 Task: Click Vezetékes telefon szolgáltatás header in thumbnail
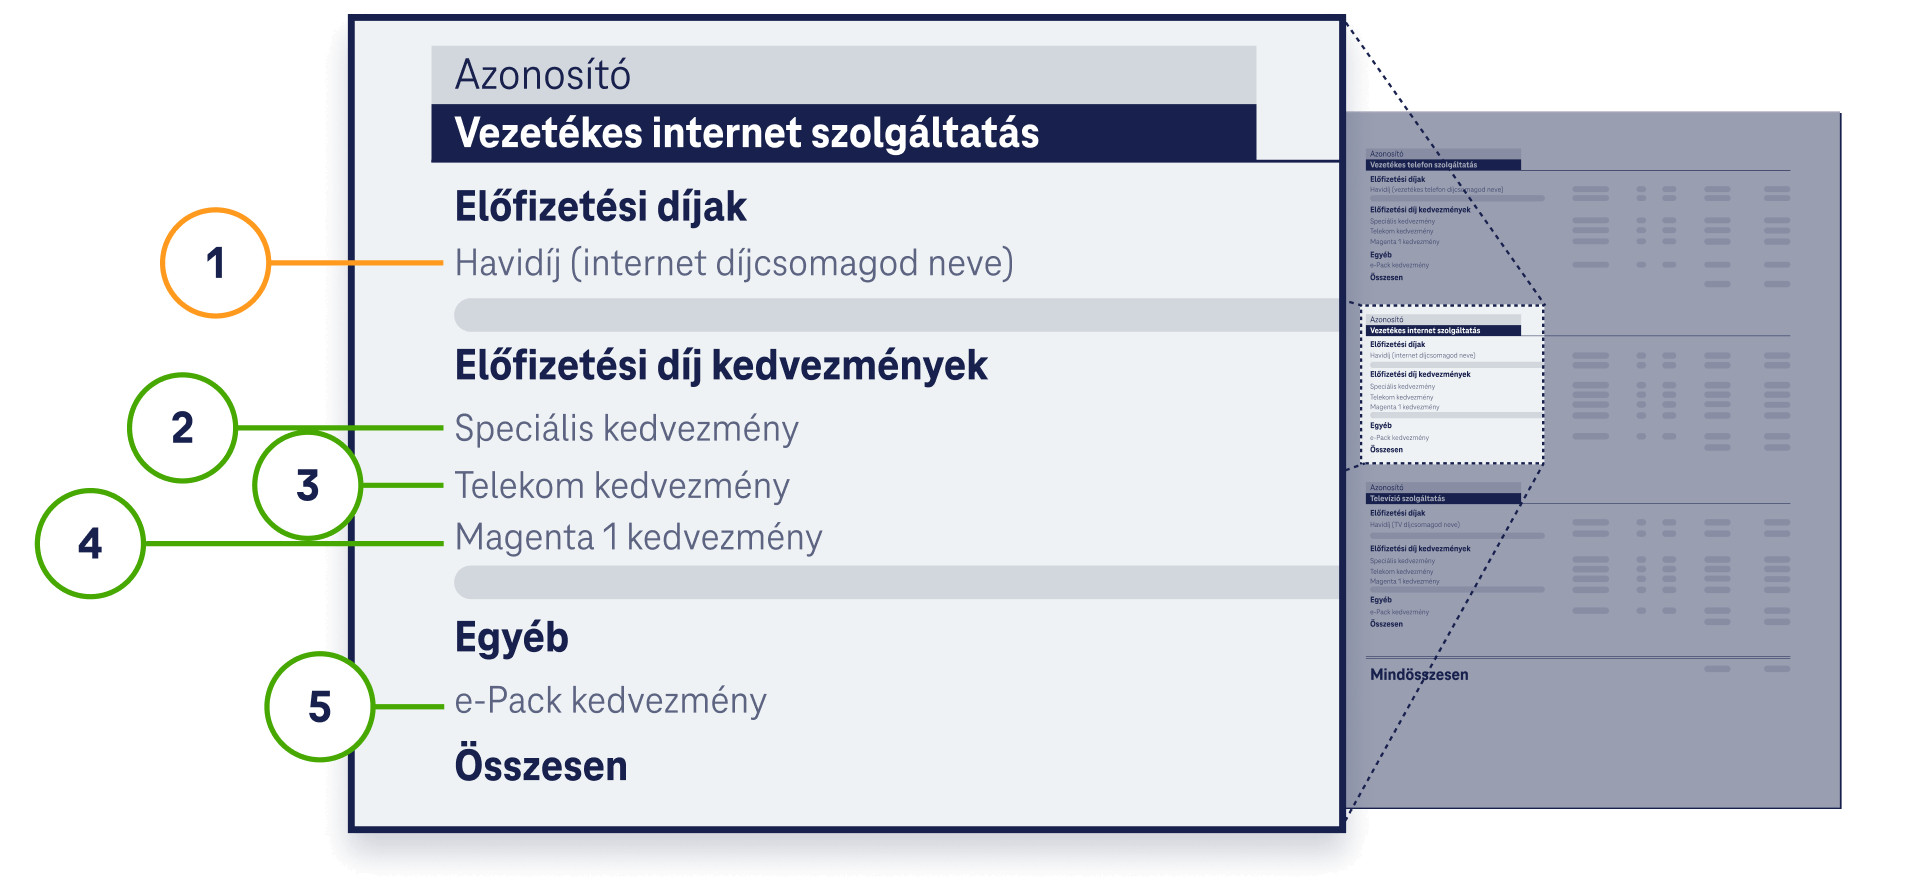[x=1443, y=165]
